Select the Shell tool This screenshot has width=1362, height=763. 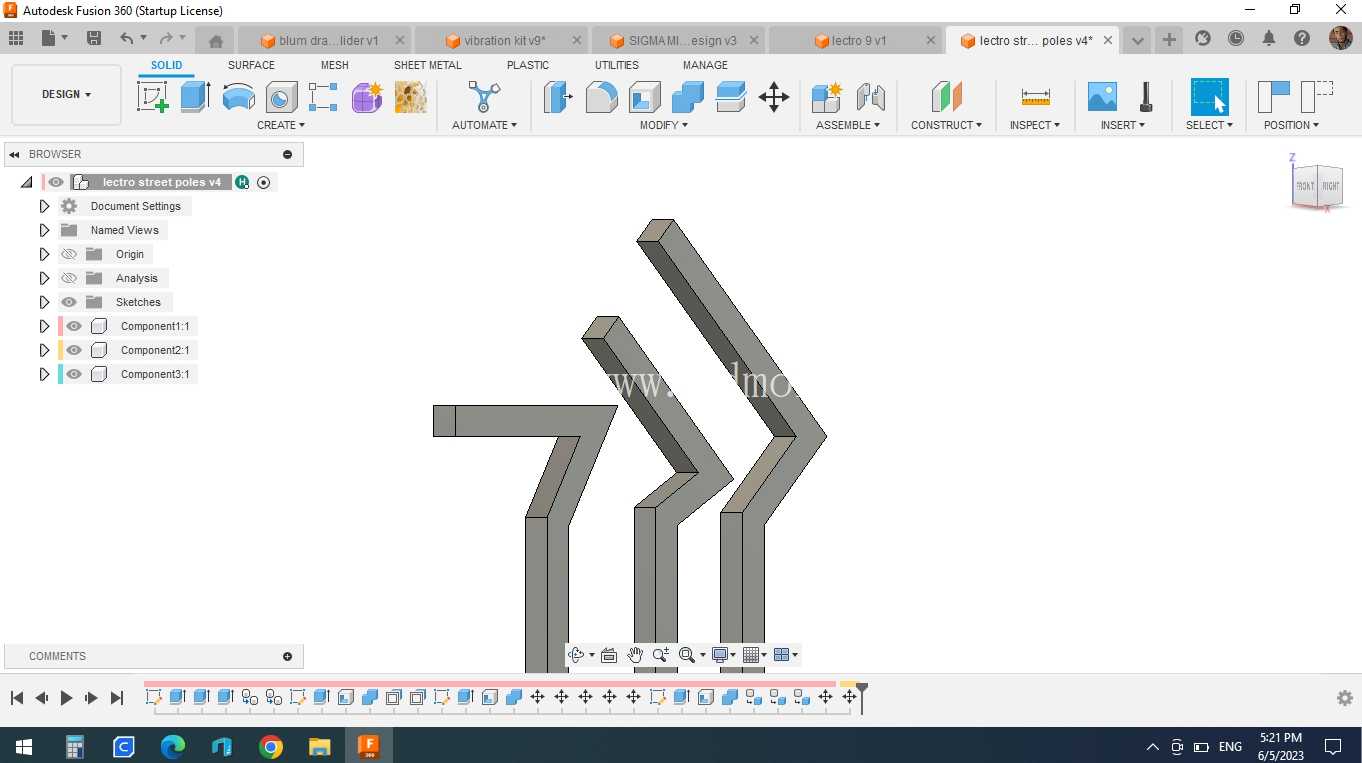point(645,97)
